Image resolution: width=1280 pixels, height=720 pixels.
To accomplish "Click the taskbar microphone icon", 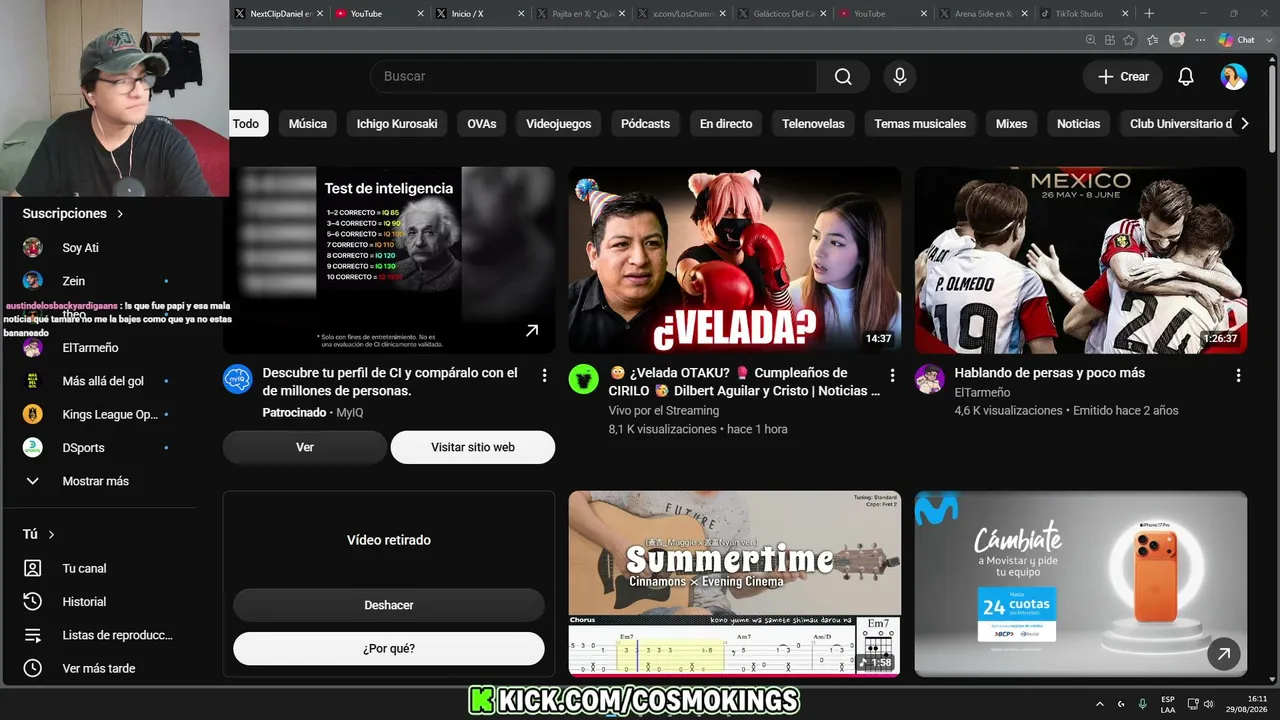I will coord(1143,703).
